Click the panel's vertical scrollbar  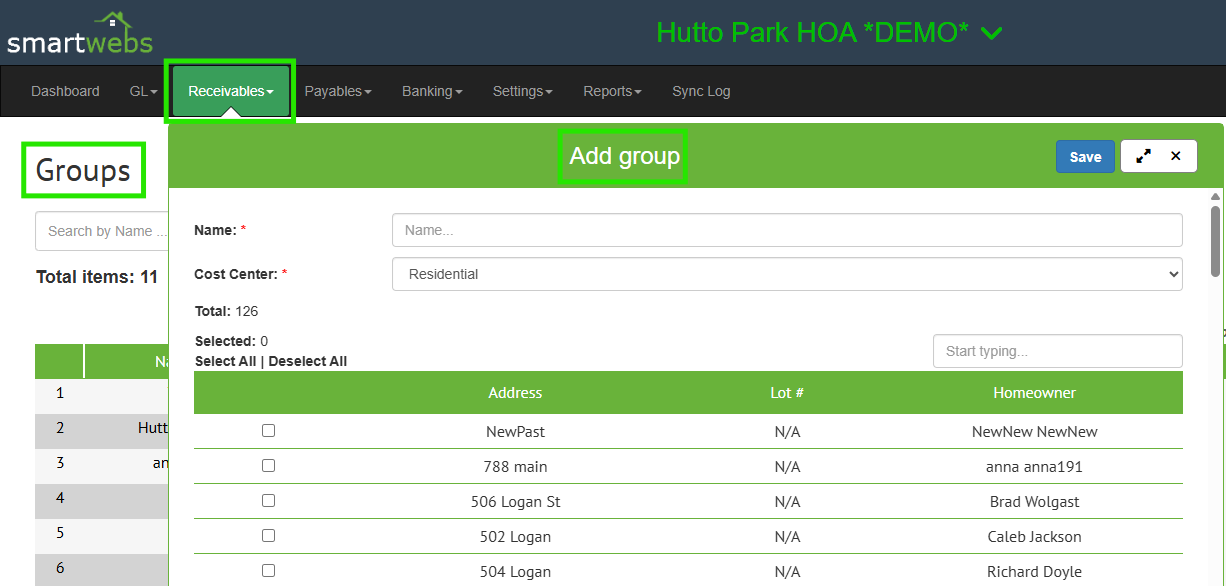[1215, 240]
